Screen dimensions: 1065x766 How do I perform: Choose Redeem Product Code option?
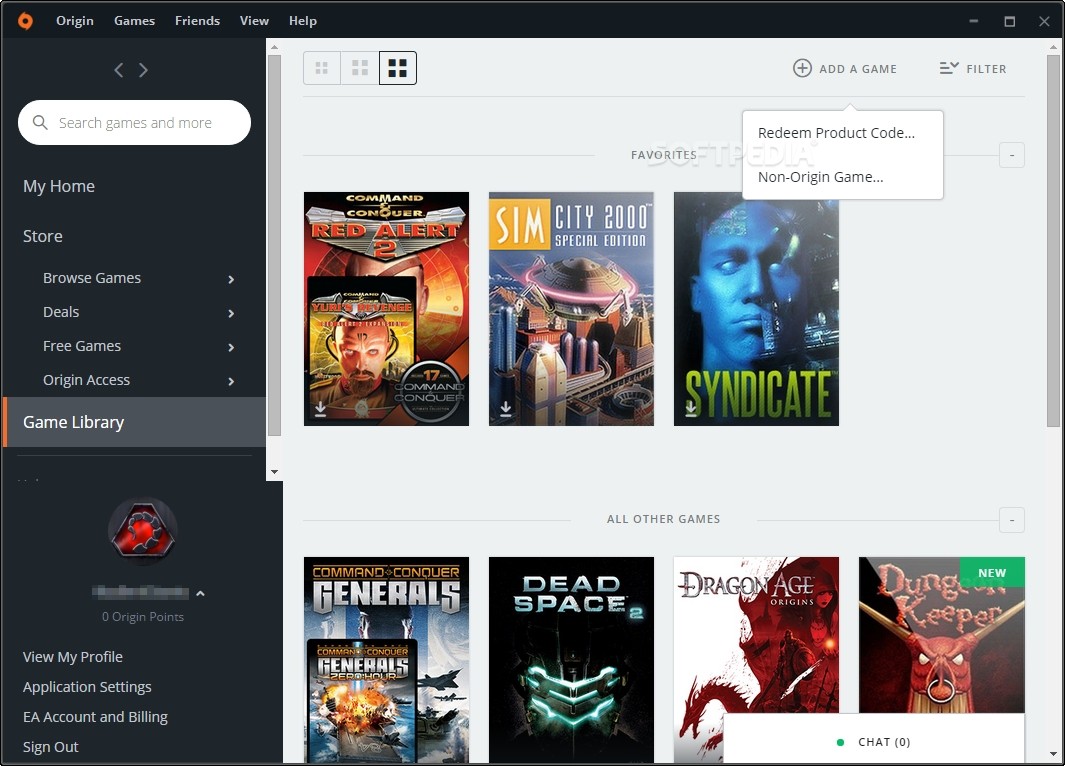tap(836, 133)
